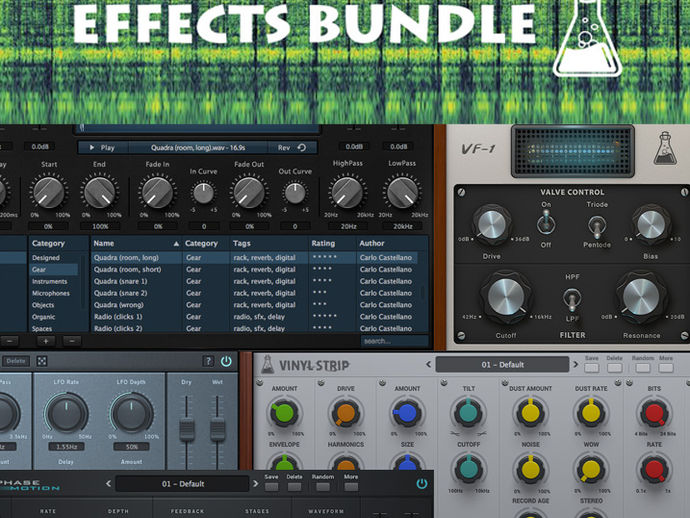Click the Vinyl Strip flask logo
The height and width of the screenshot is (518, 690).
click(267, 364)
